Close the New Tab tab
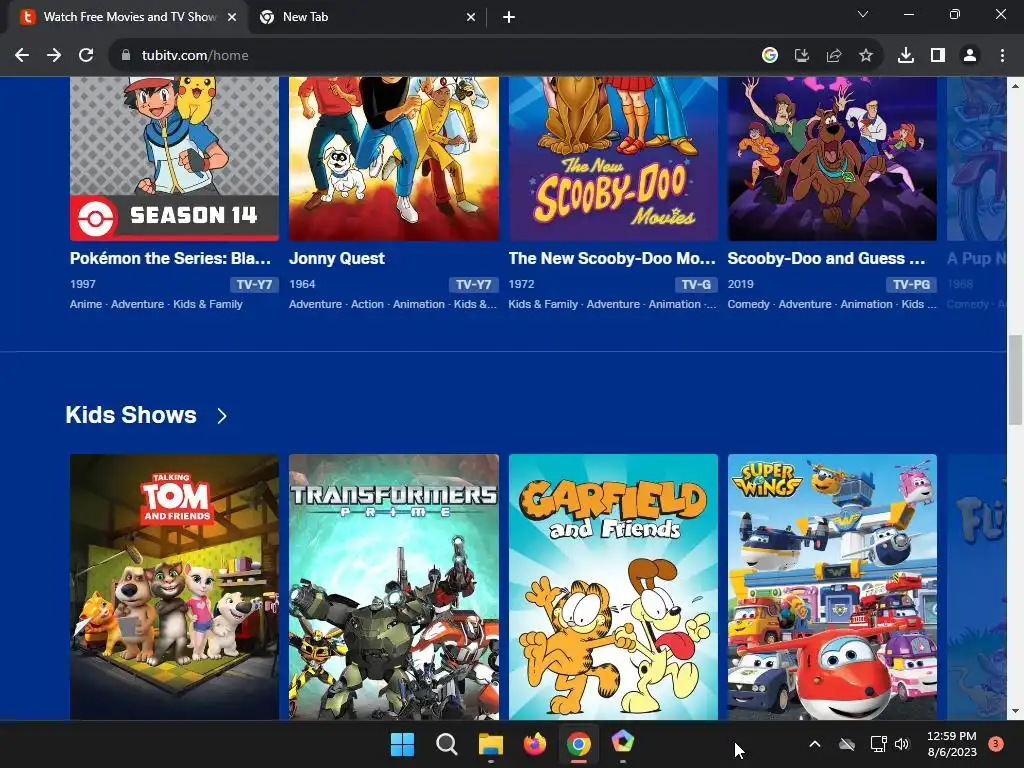This screenshot has height=768, width=1024. (471, 18)
